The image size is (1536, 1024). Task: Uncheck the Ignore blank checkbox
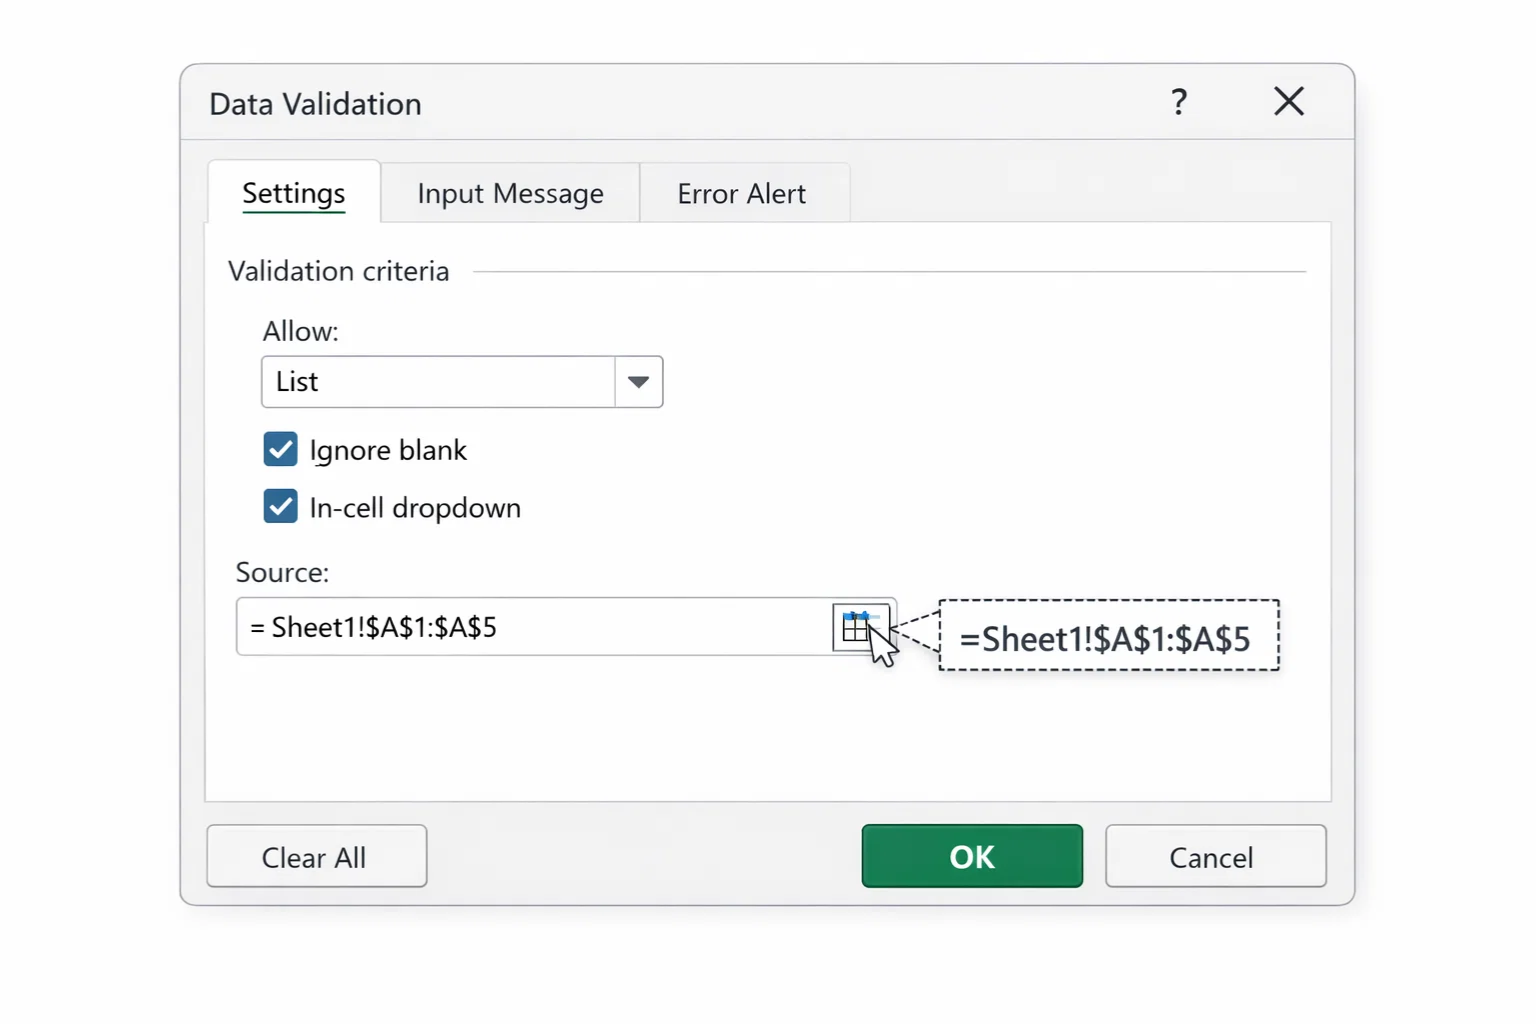pos(280,449)
